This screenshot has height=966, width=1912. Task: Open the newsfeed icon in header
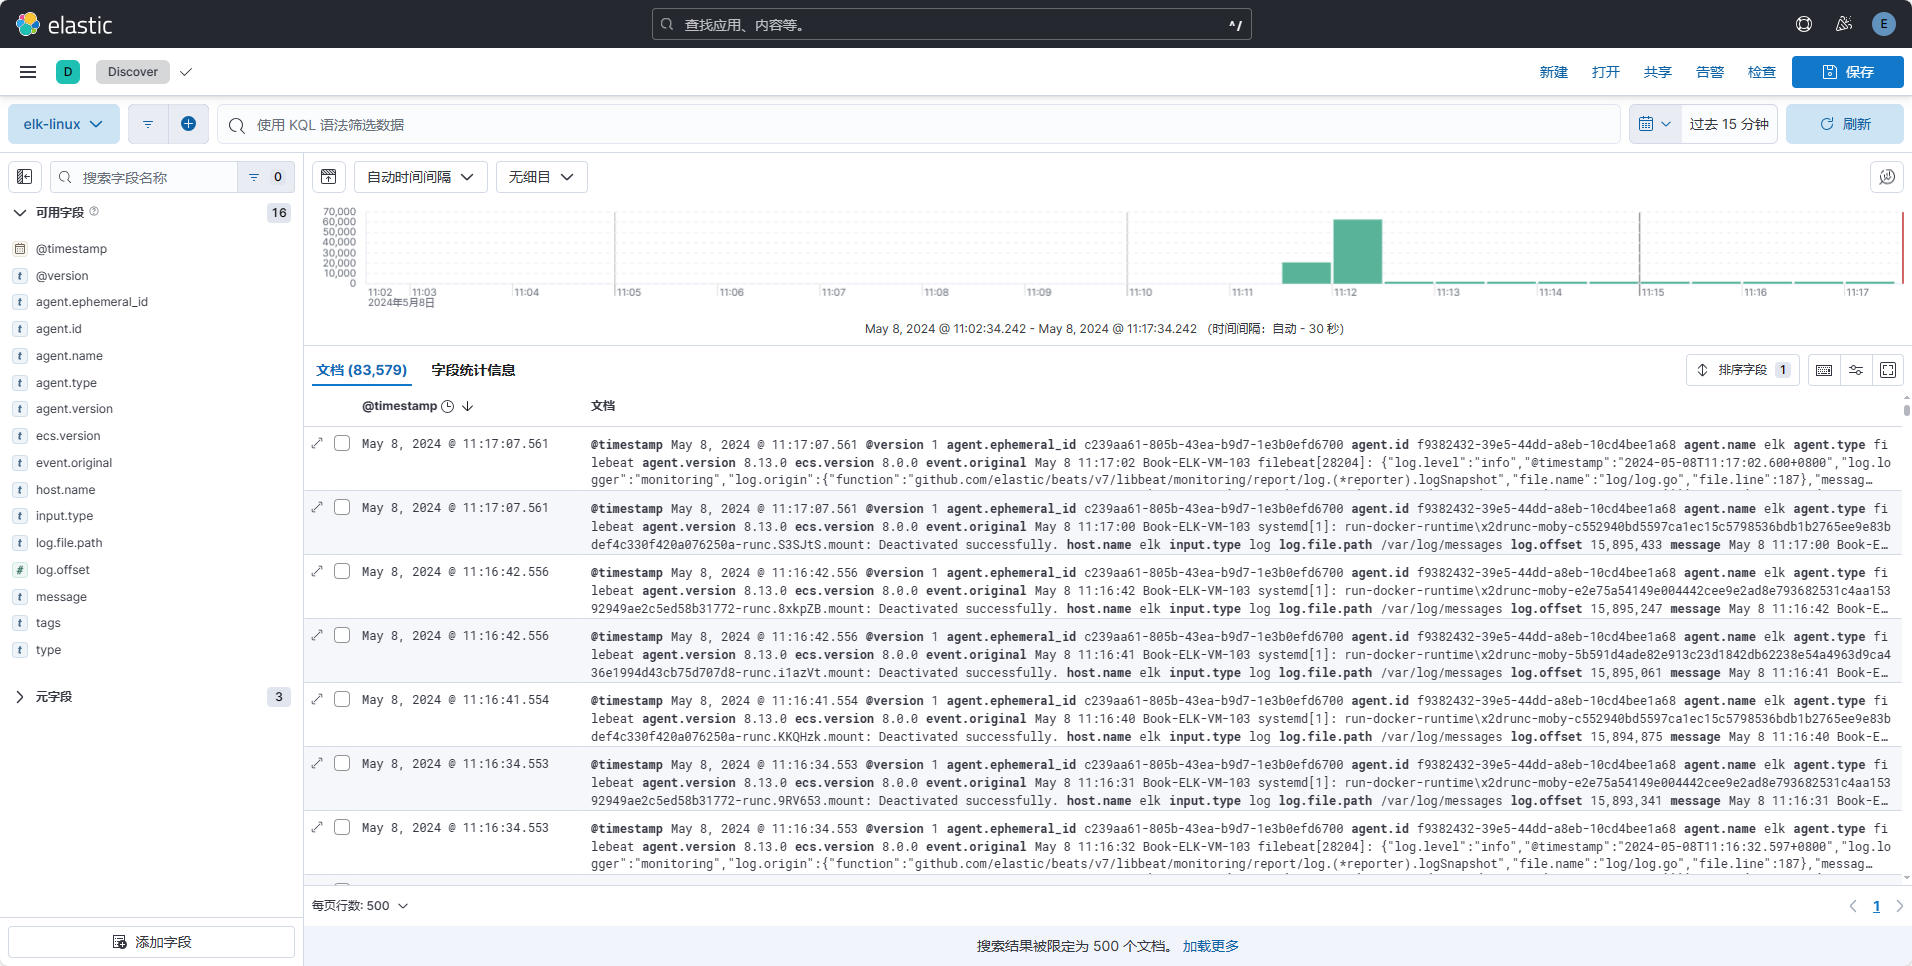pos(1844,24)
